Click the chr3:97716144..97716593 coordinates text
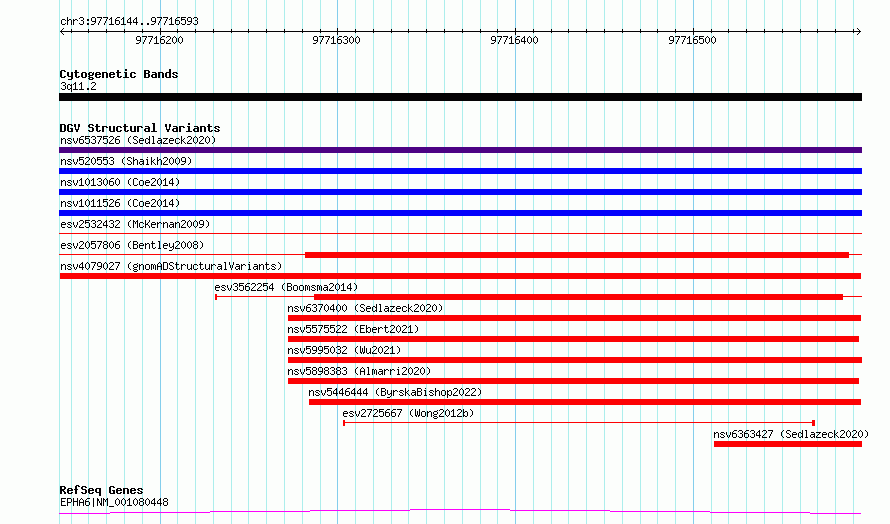Viewport: 890px width, 524px height. point(129,22)
